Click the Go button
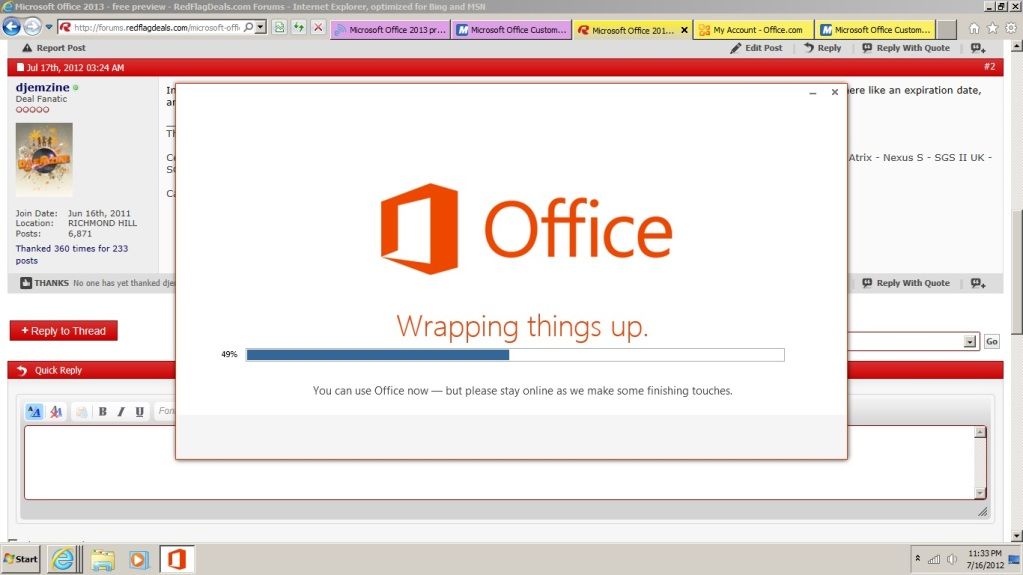 click(992, 341)
